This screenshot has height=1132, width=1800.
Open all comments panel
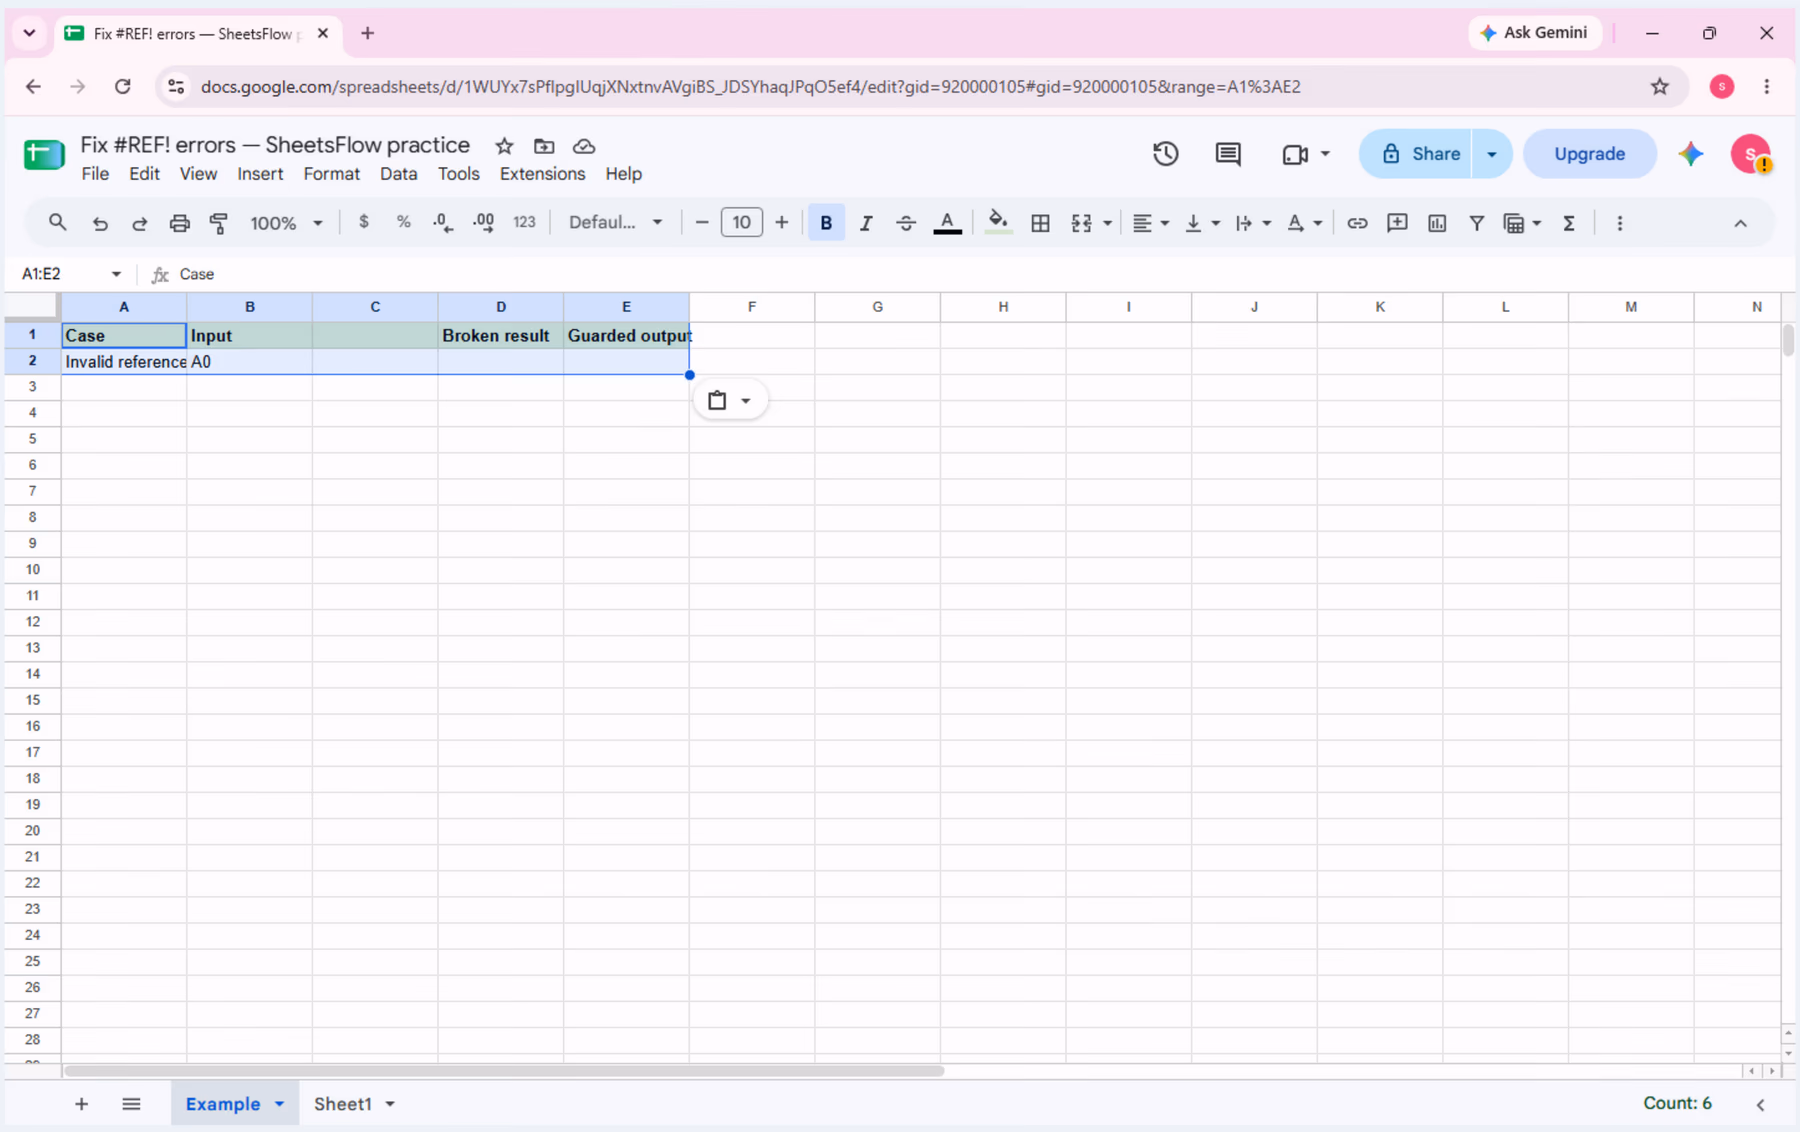click(1228, 154)
